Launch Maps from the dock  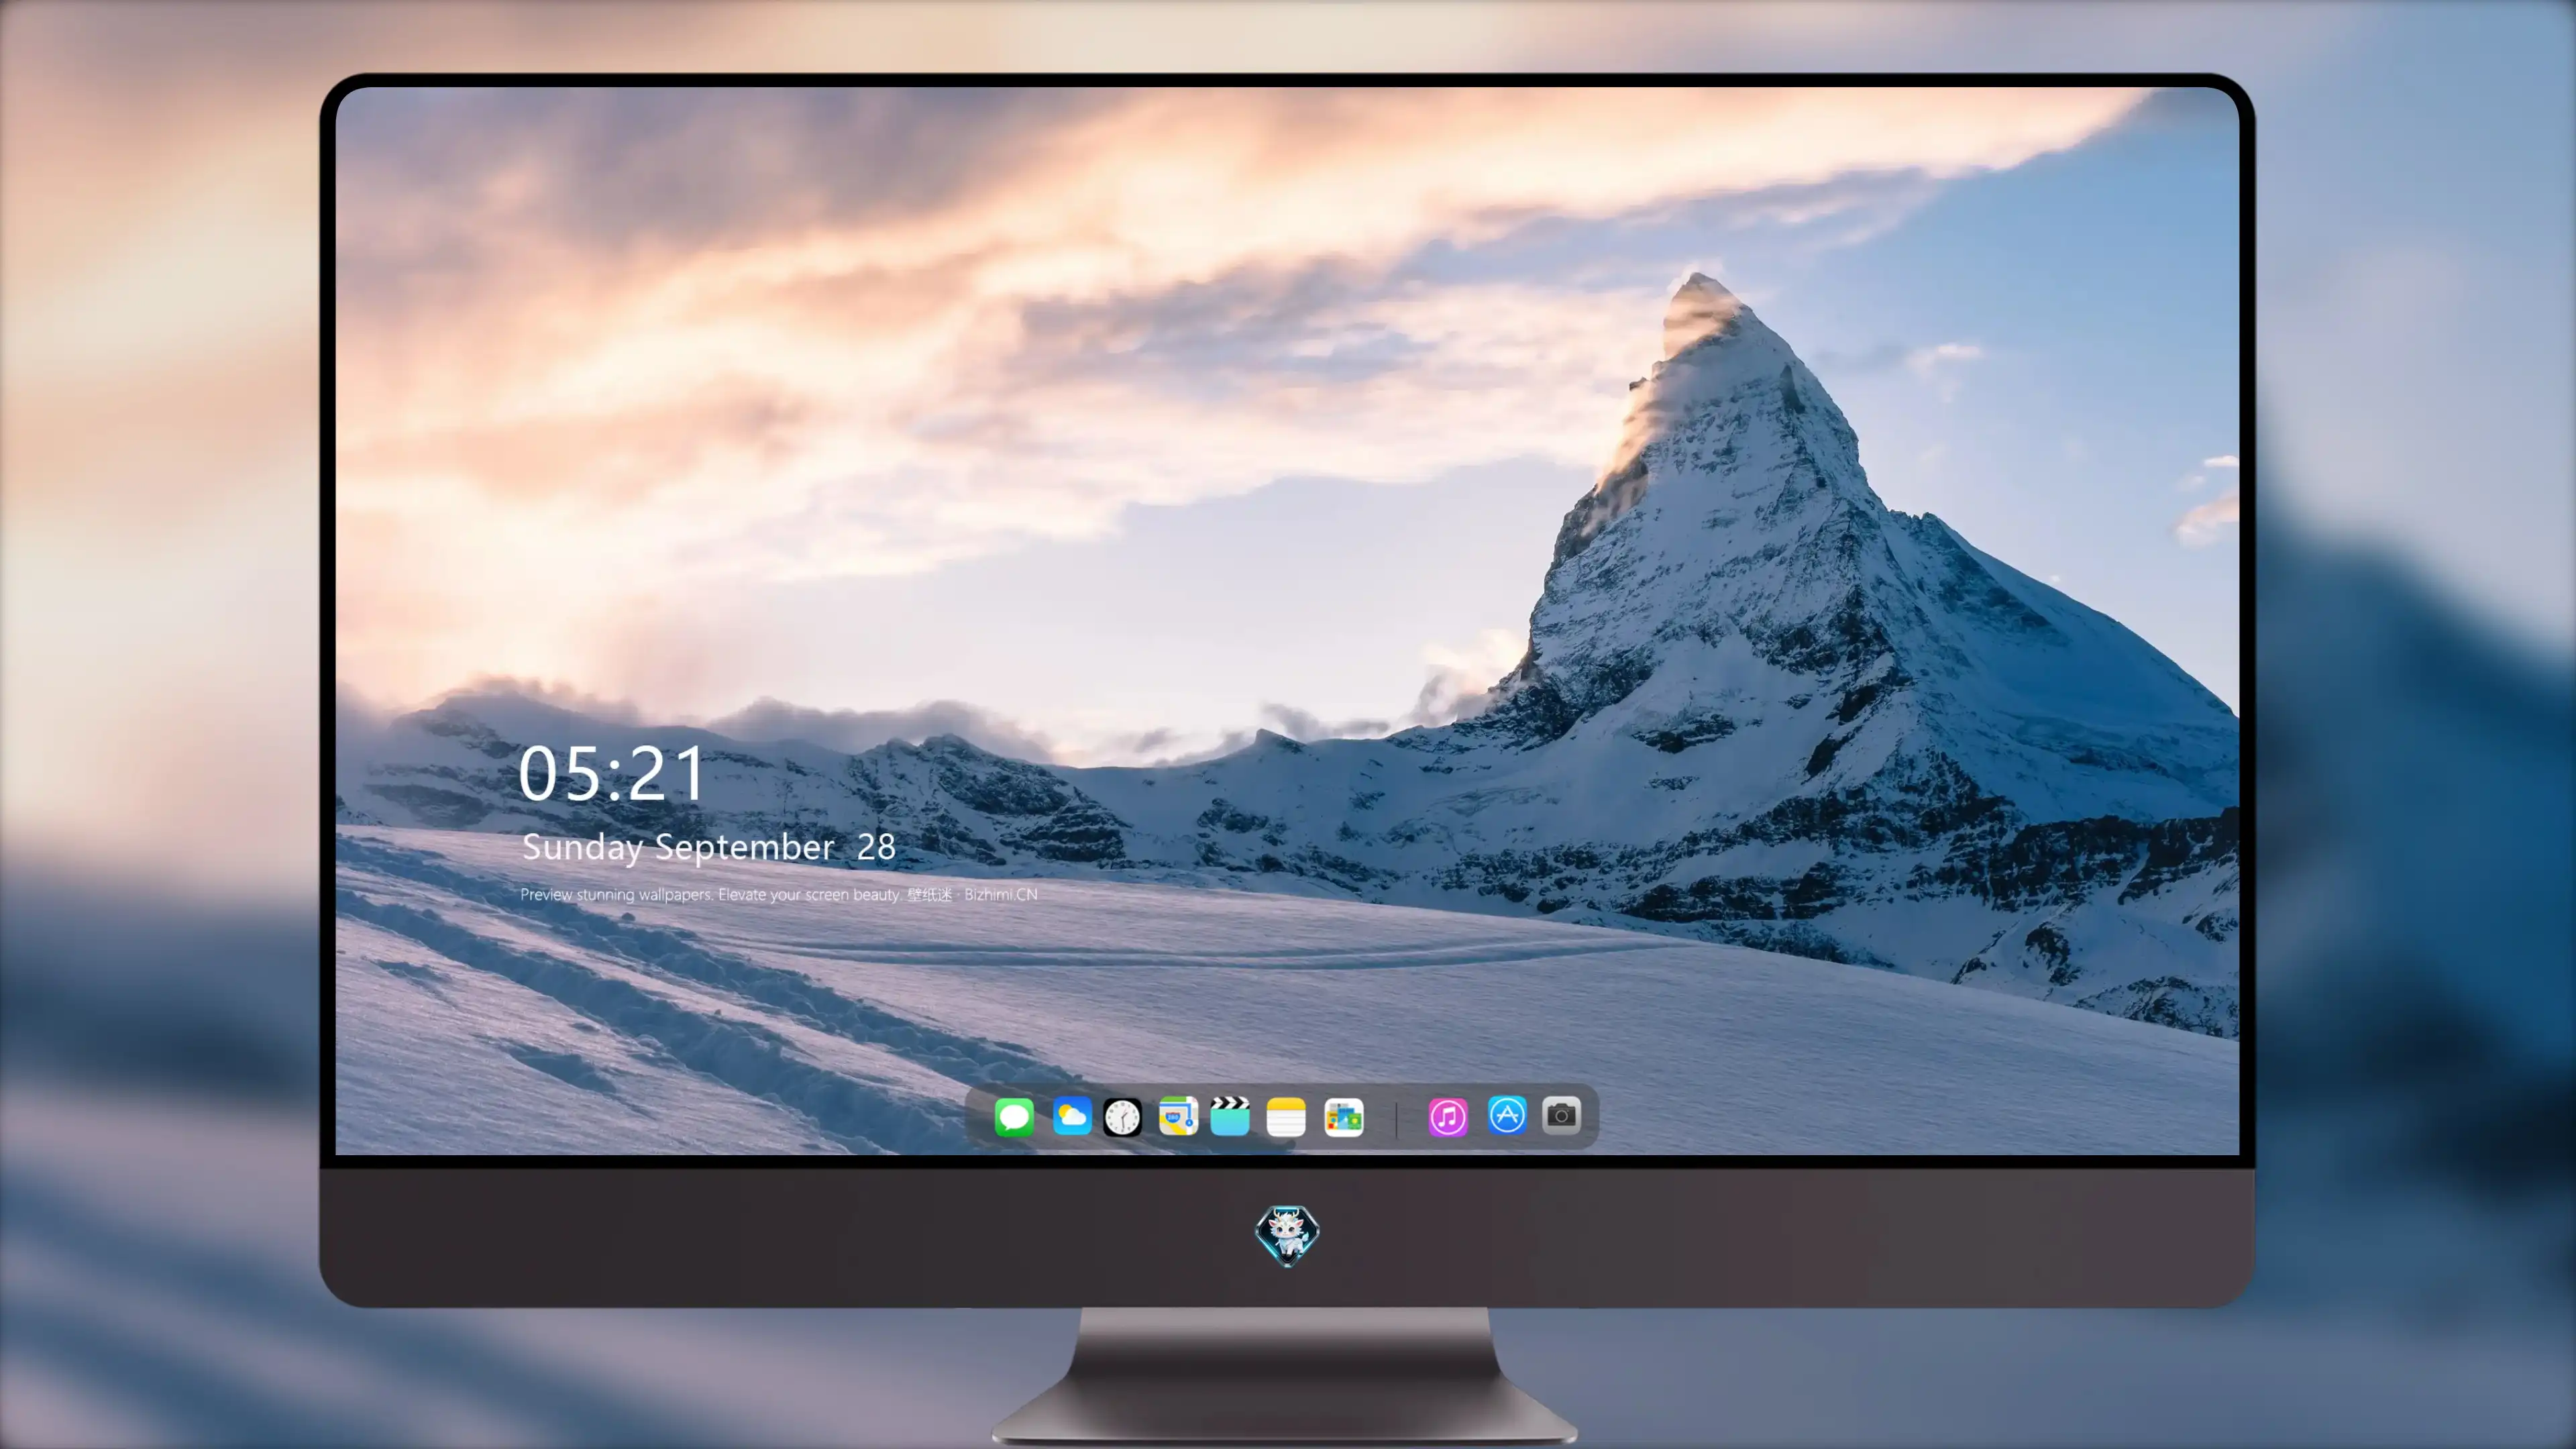[x=1178, y=1116]
